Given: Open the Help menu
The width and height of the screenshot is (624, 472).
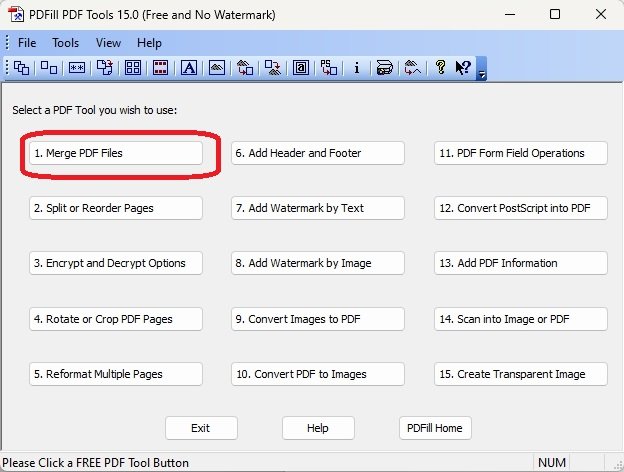Looking at the screenshot, I should 149,43.
